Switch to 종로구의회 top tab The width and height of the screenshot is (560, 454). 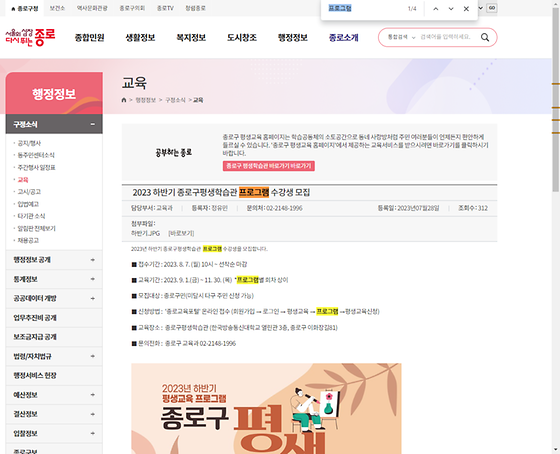pyautogui.click(x=132, y=8)
